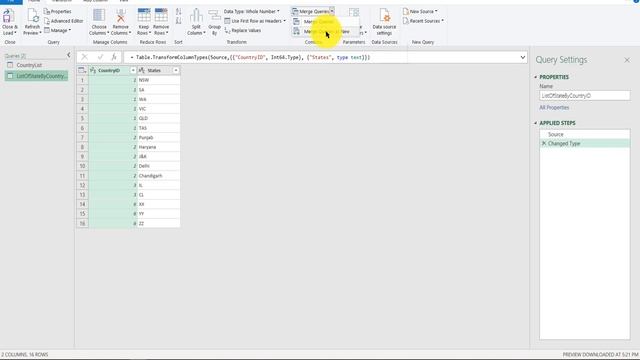Viewport: 640px width, 360px height.
Task: Click the QLD cell
Action: coord(158,118)
